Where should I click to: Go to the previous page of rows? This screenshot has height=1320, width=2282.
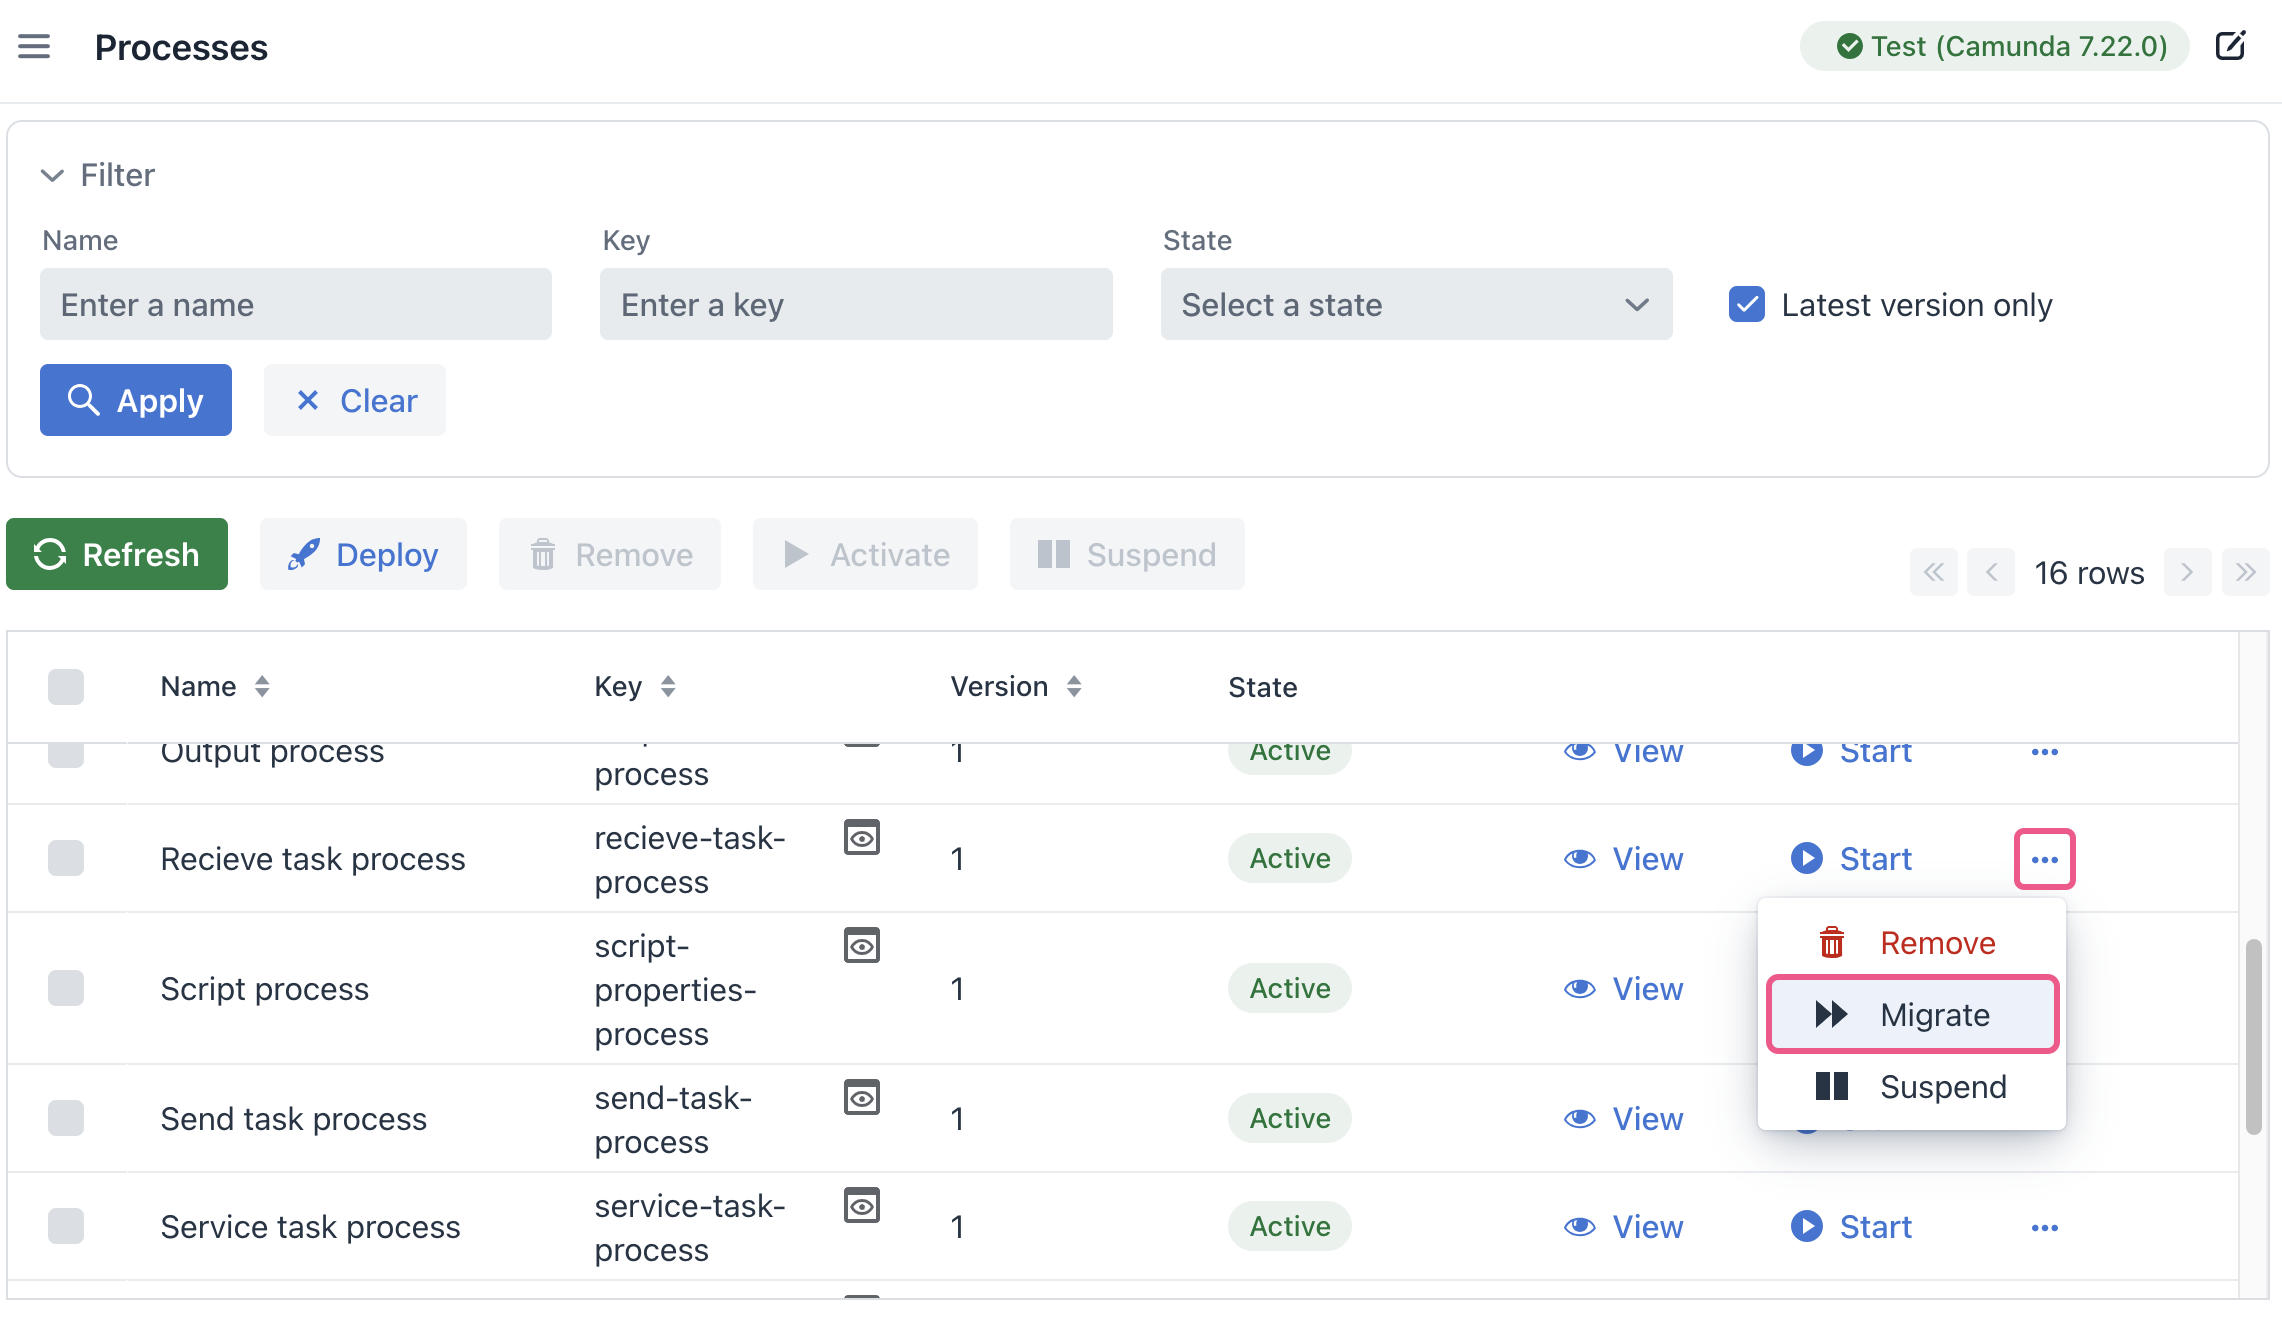point(1990,572)
